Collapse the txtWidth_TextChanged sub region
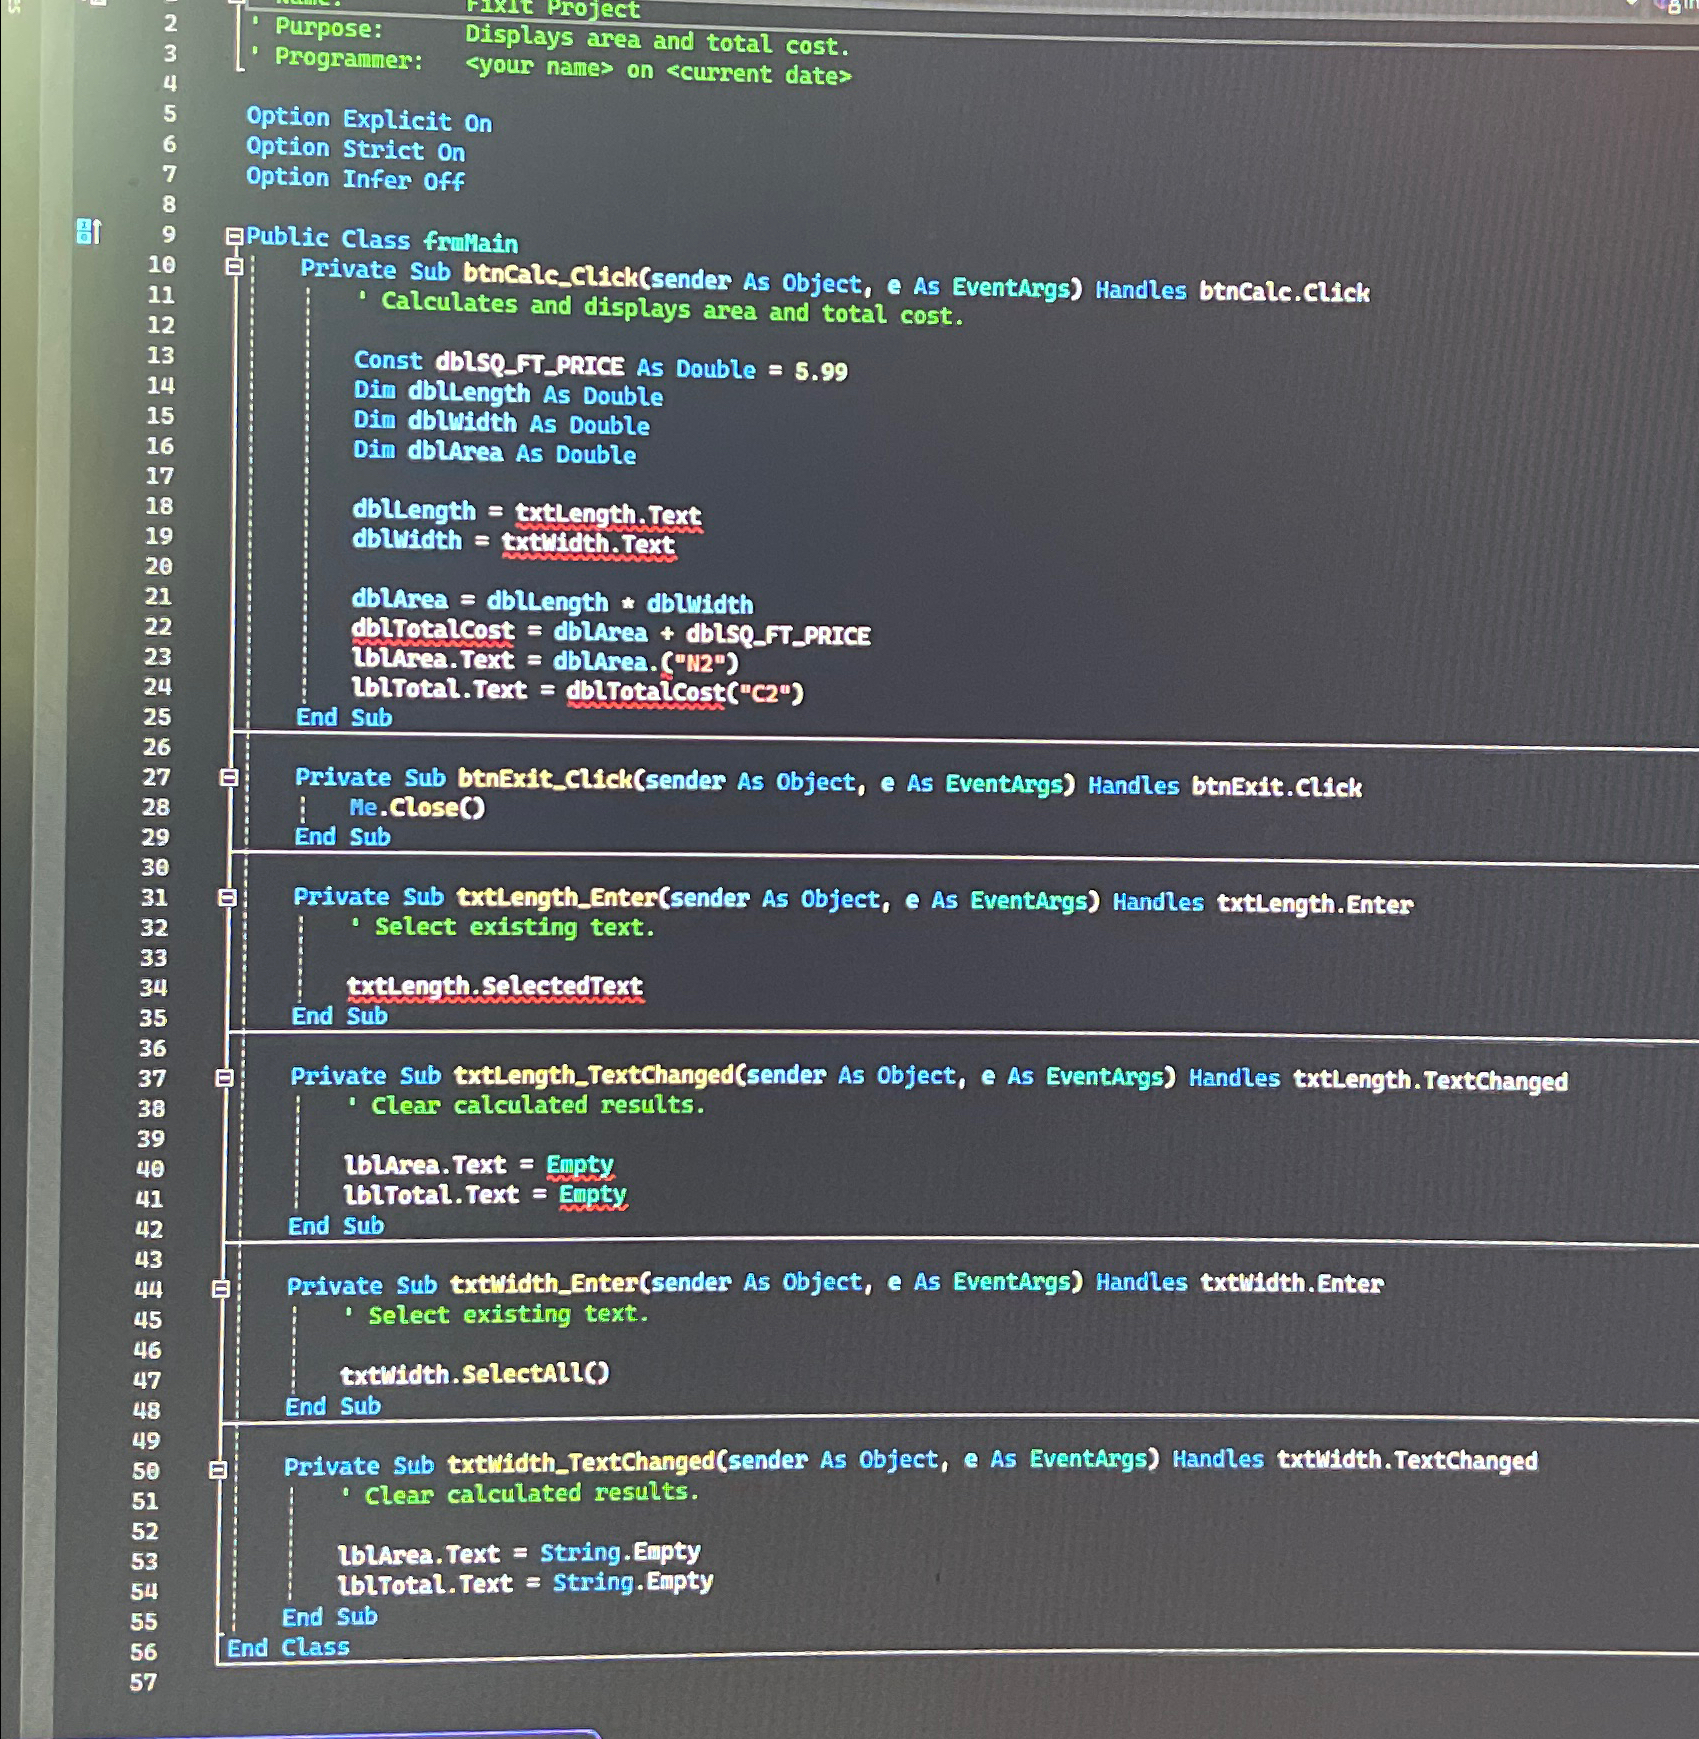1699x1739 pixels. coord(218,1469)
